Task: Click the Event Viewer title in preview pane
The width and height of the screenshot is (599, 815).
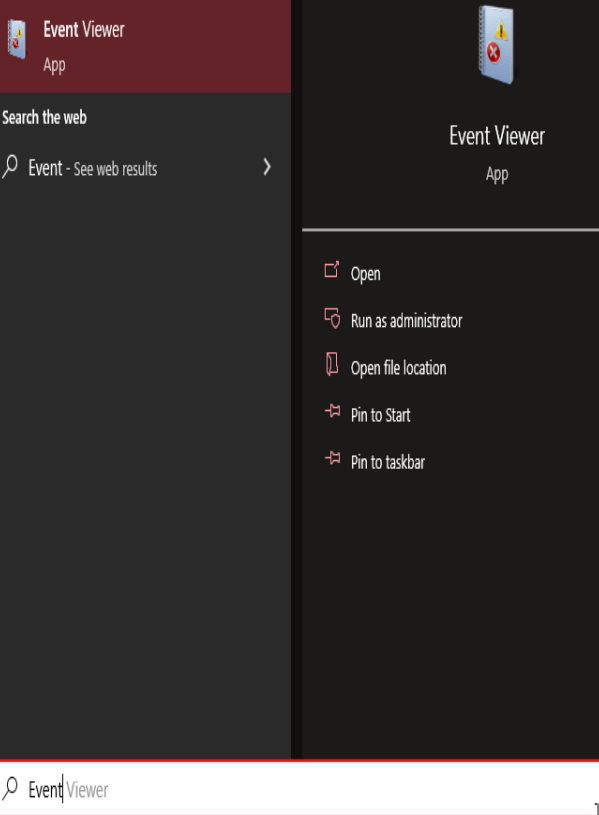Action: click(x=497, y=136)
